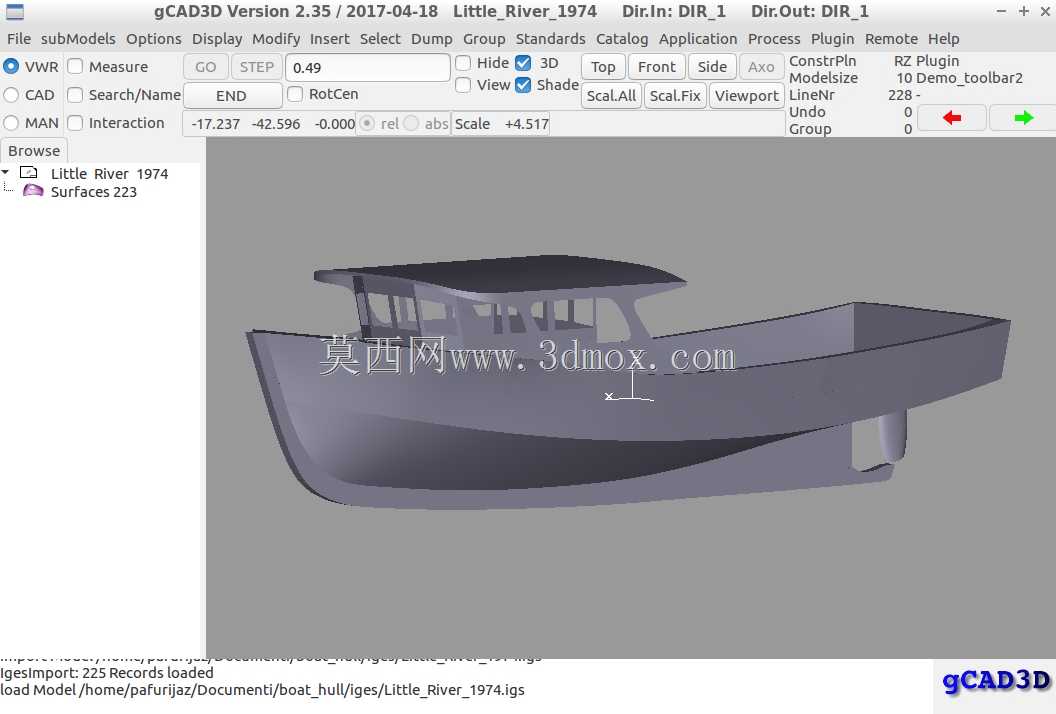
Task: Click the coordinate readout -17.237
Action: click(216, 124)
